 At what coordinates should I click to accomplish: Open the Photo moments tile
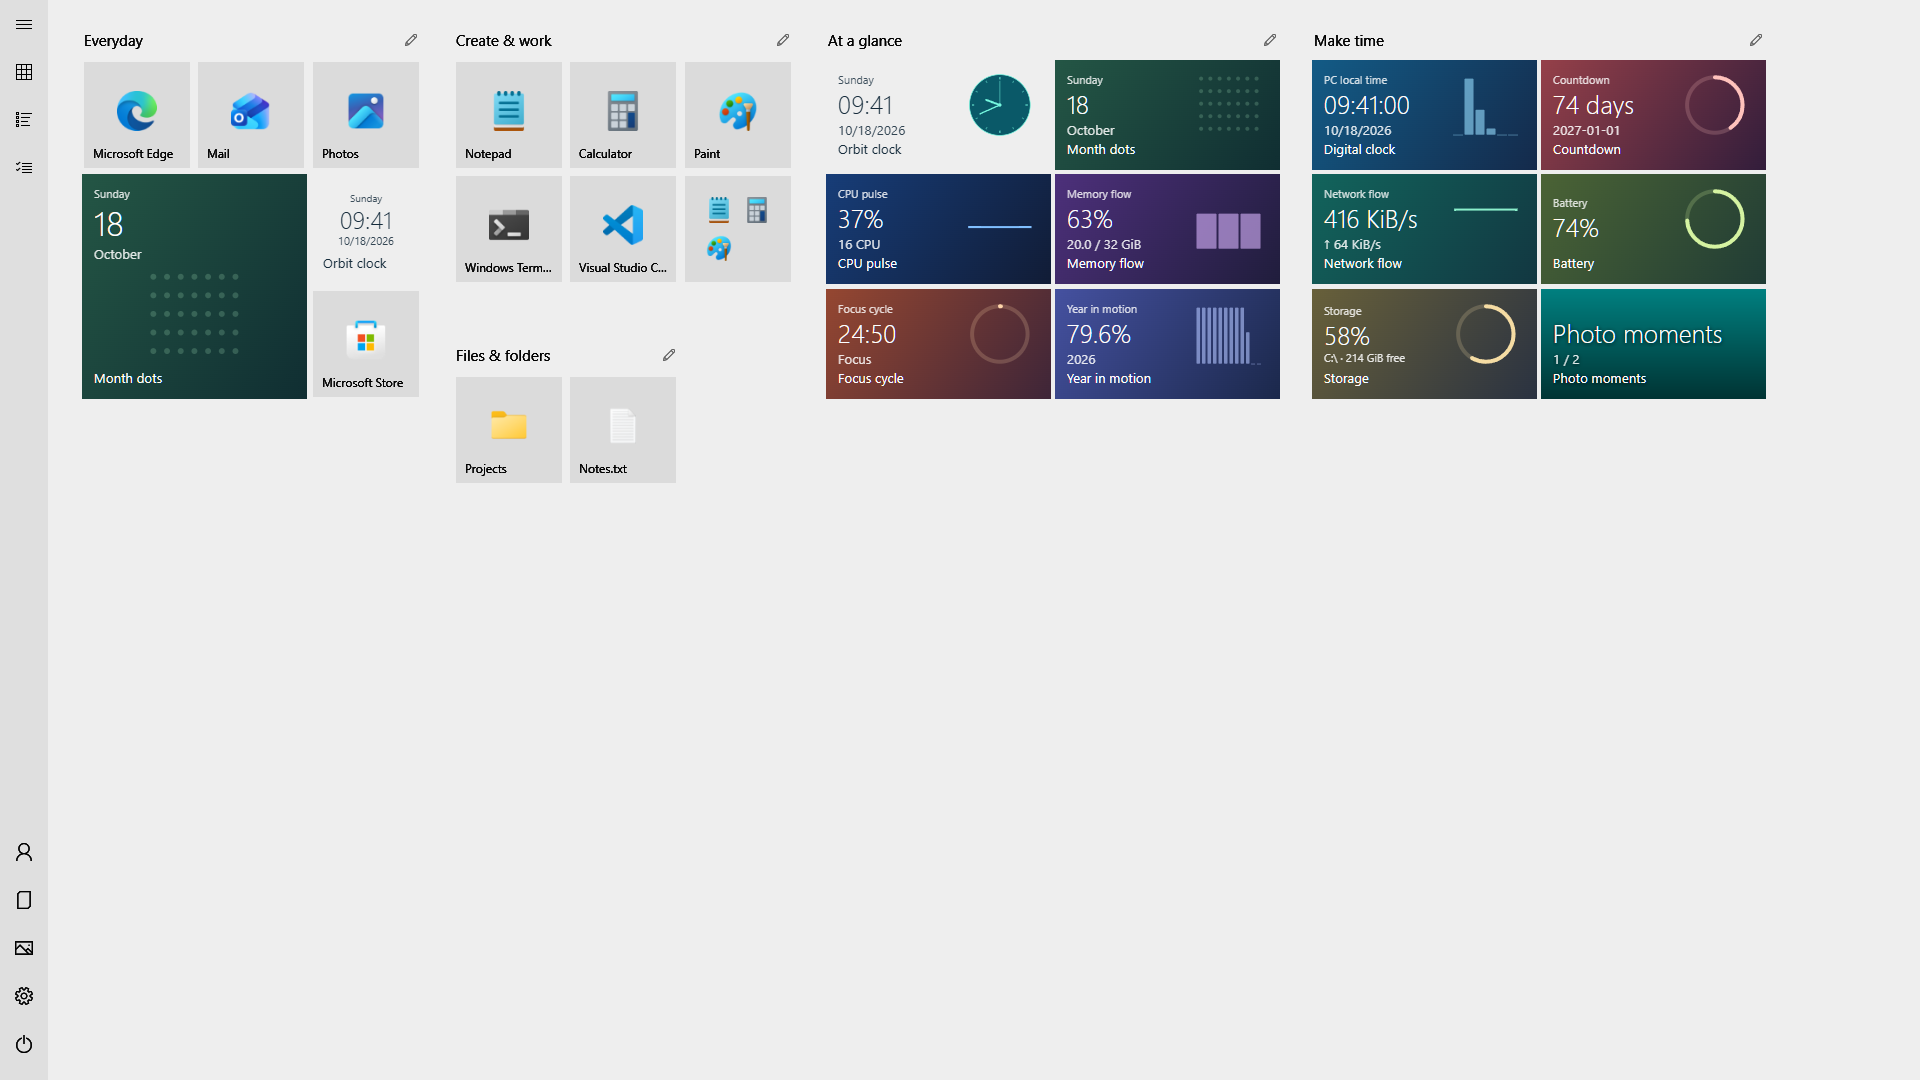1653,344
